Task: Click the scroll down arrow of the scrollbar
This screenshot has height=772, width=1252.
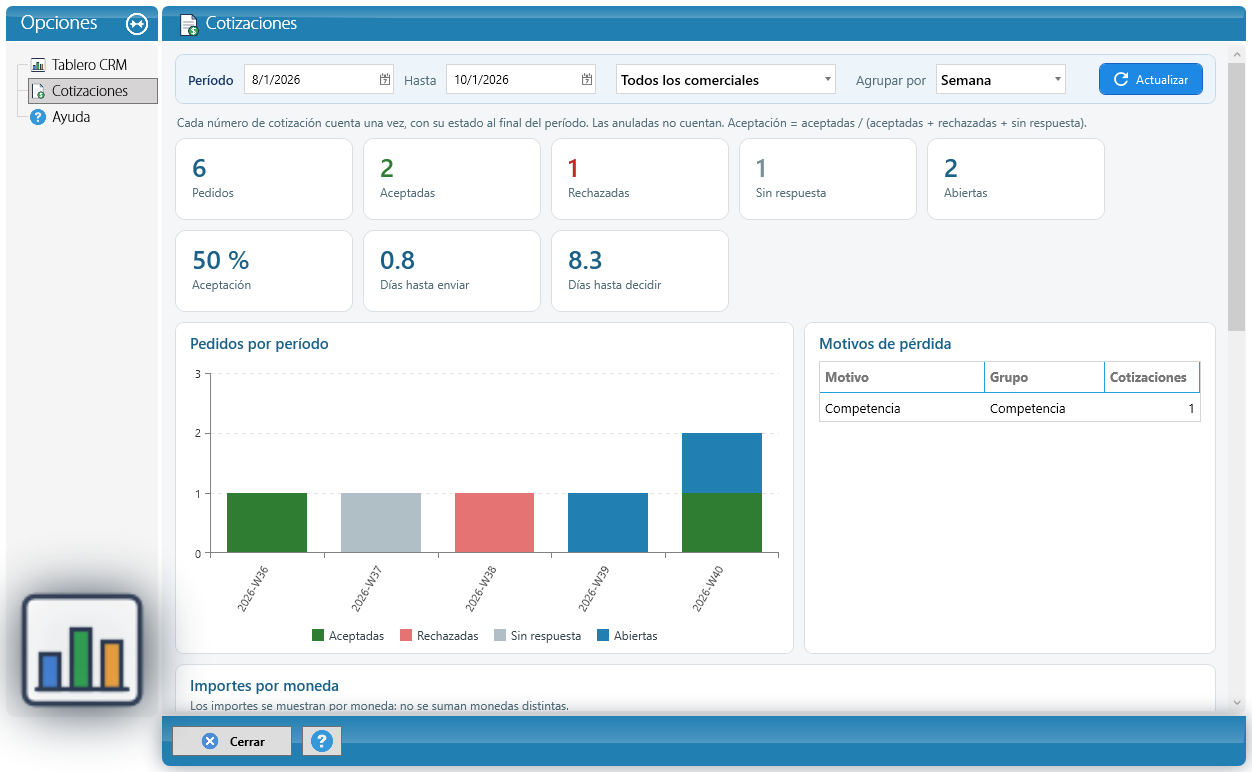Action: 1237,703
